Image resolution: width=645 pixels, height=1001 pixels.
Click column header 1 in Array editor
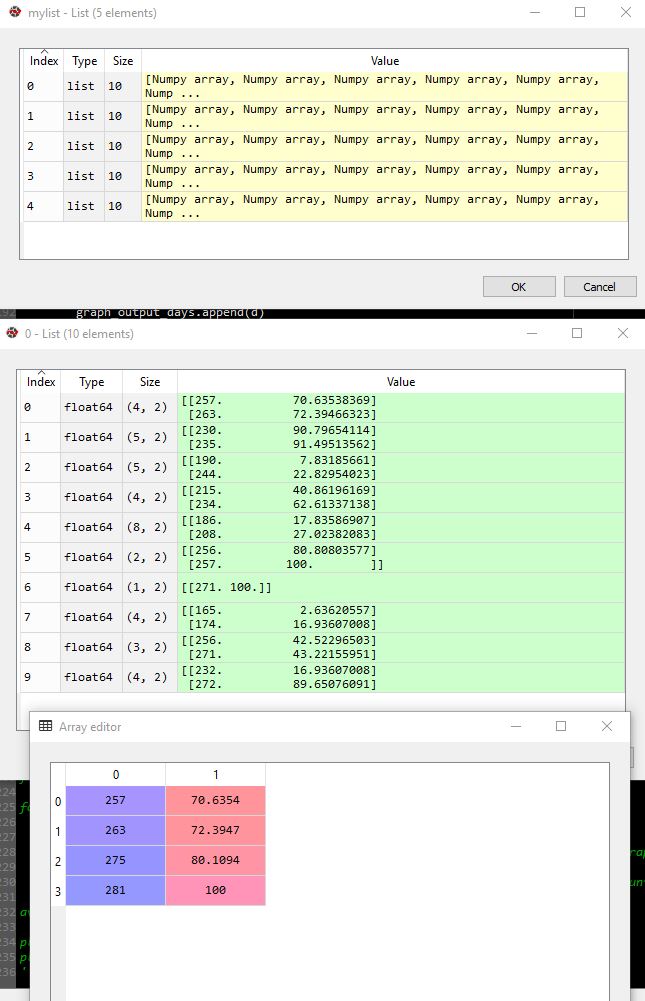coord(215,775)
